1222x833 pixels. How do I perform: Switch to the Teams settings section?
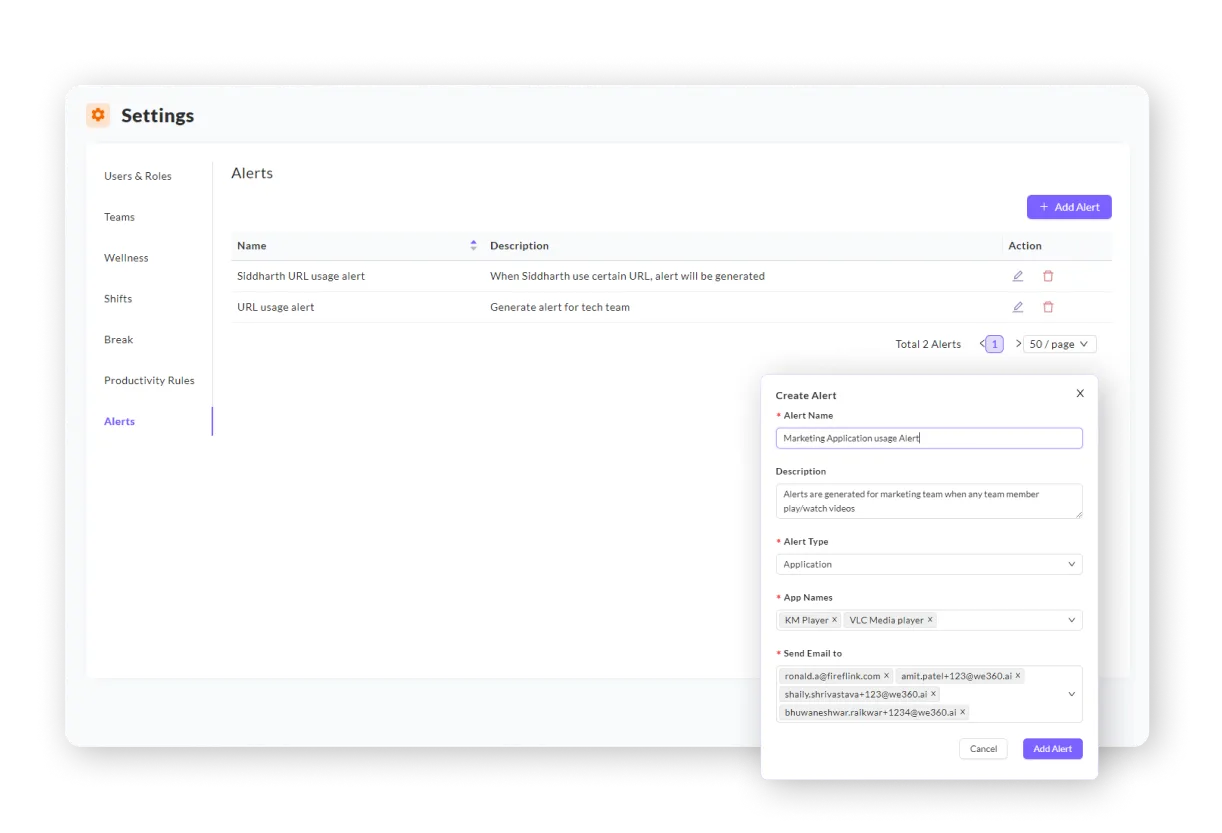click(119, 217)
